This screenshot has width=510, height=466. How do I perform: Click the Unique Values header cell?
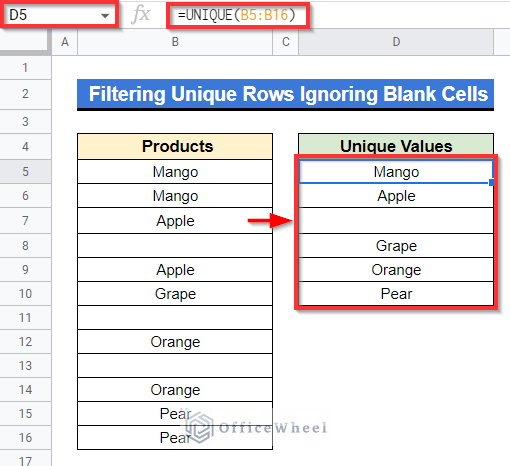[x=396, y=146]
